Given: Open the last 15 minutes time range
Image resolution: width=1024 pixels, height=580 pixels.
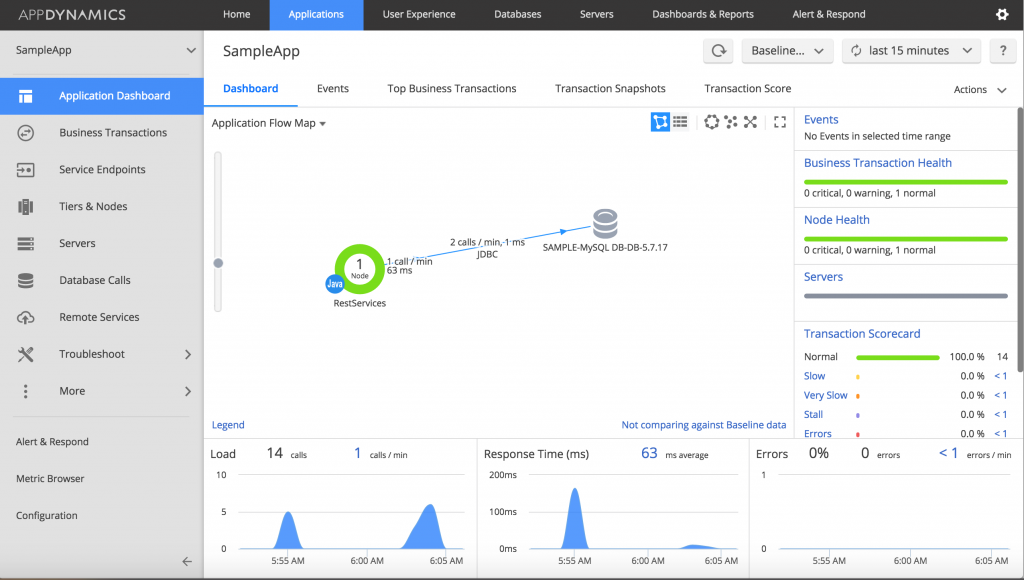Looking at the screenshot, I should [x=911, y=51].
